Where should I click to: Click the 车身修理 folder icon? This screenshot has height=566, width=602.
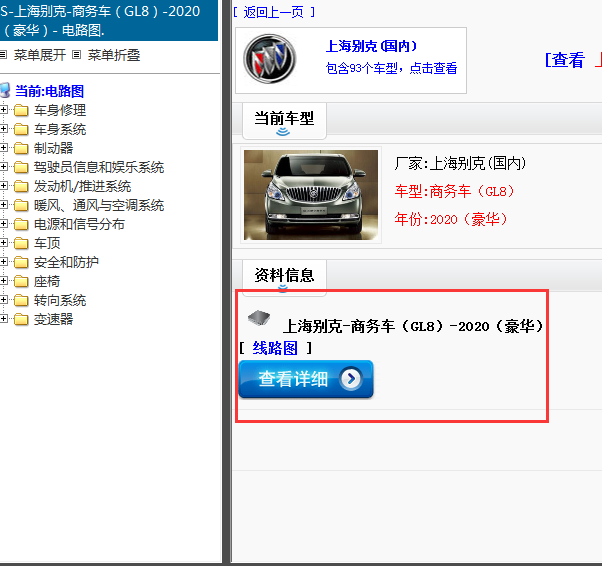point(21,111)
